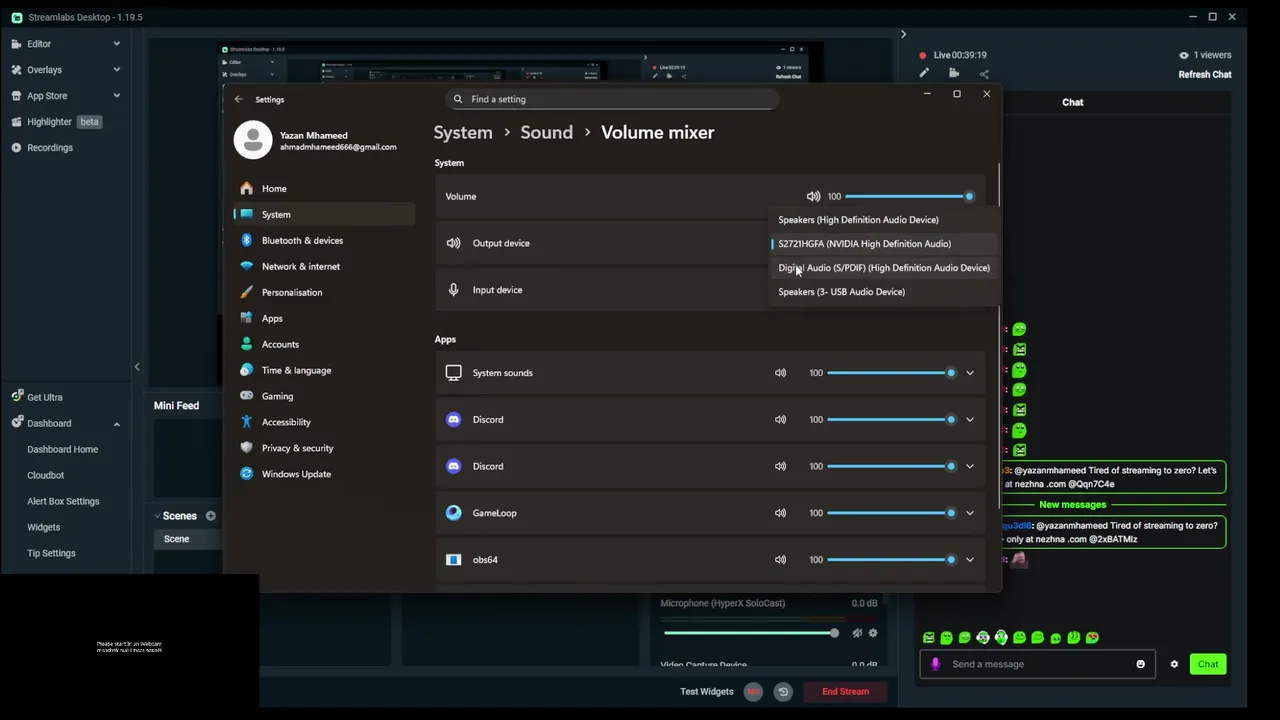Expand obs64 mixer options

[969, 560]
